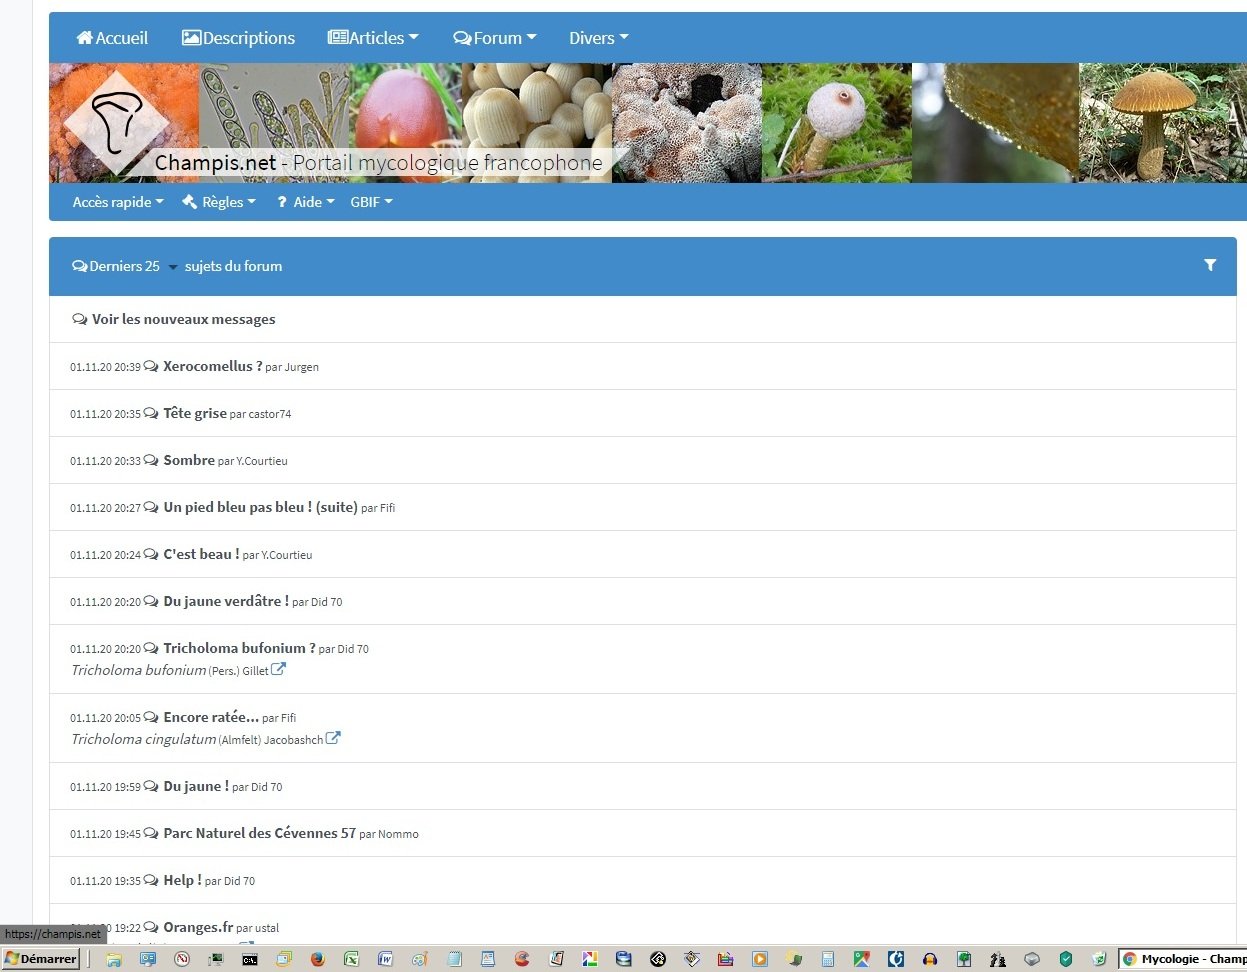
Task: Open the GBIF dropdown menu
Action: pos(371,202)
